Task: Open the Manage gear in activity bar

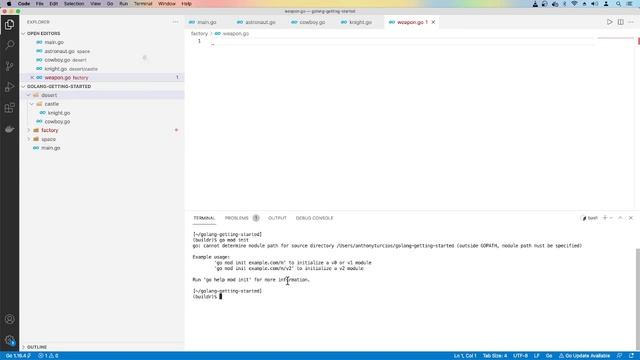Action: pyautogui.click(x=9, y=340)
